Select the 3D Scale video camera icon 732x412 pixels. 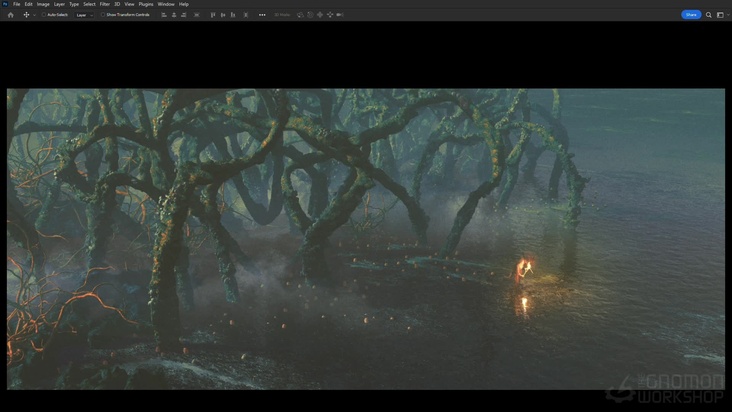pos(340,15)
